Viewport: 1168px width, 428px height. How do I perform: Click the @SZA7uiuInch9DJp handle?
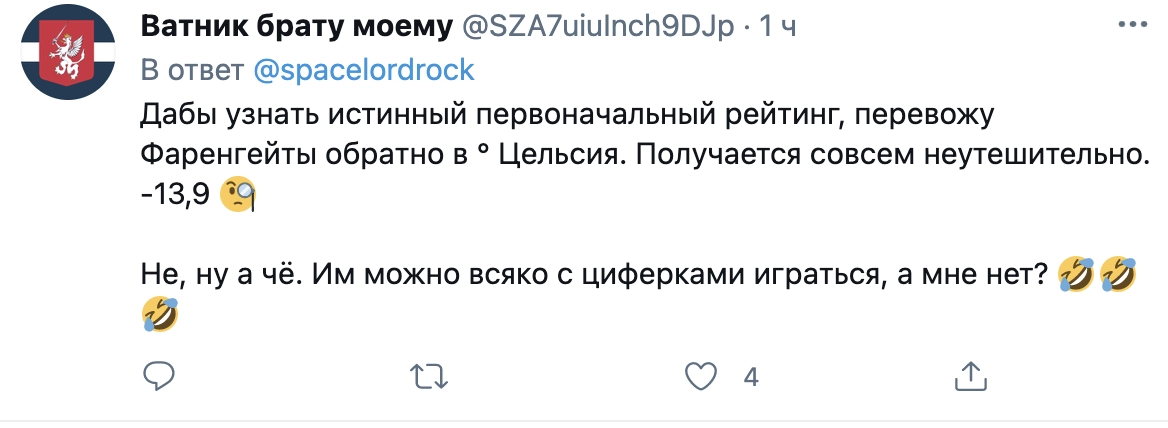click(598, 27)
